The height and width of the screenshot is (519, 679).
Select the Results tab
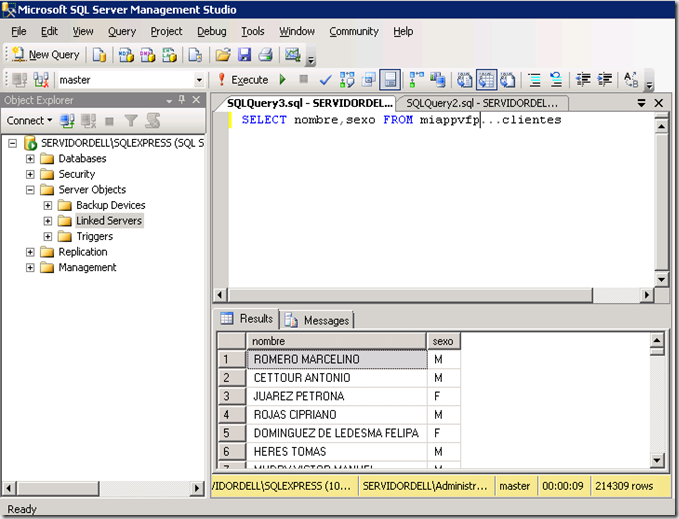tap(247, 319)
